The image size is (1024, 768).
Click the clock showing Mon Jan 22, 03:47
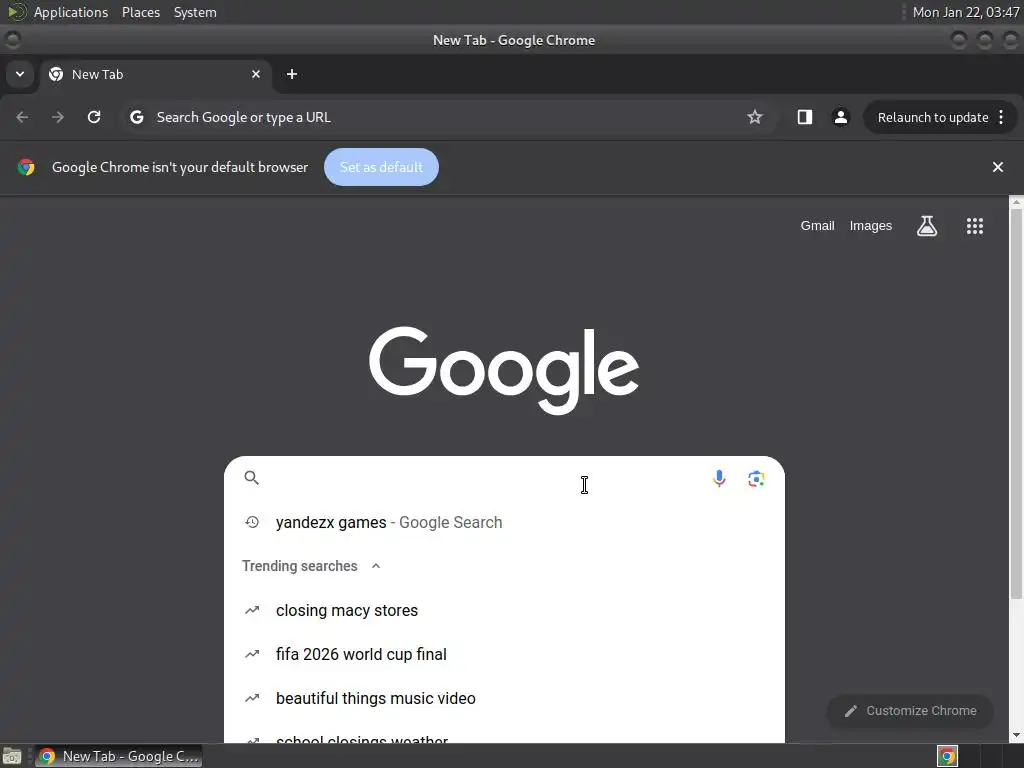(965, 12)
